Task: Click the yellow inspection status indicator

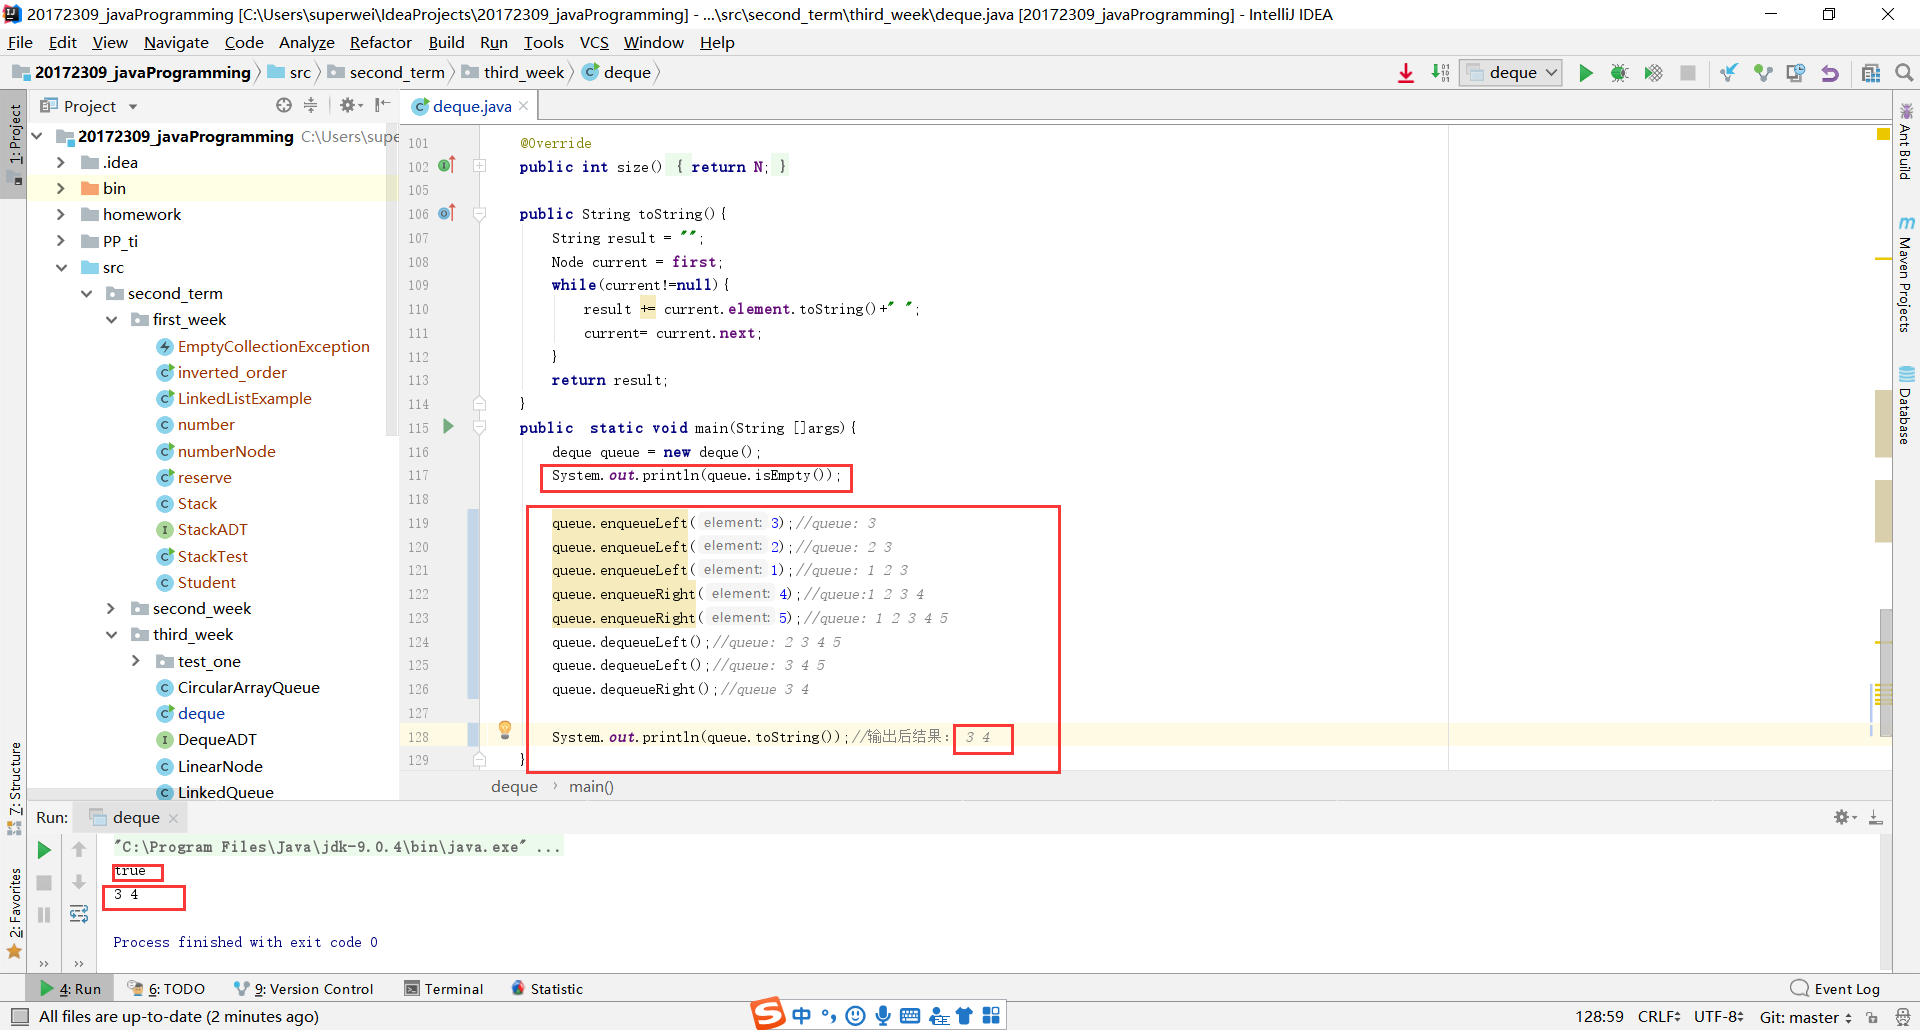Action: coord(1883,134)
